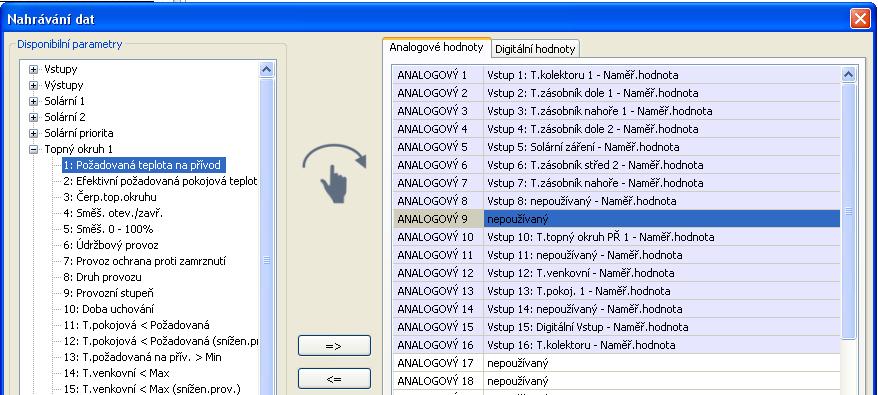
Task: Select highlighted nepoužívaný in ANALOGOVÝ 9 row
Action: [662, 219]
